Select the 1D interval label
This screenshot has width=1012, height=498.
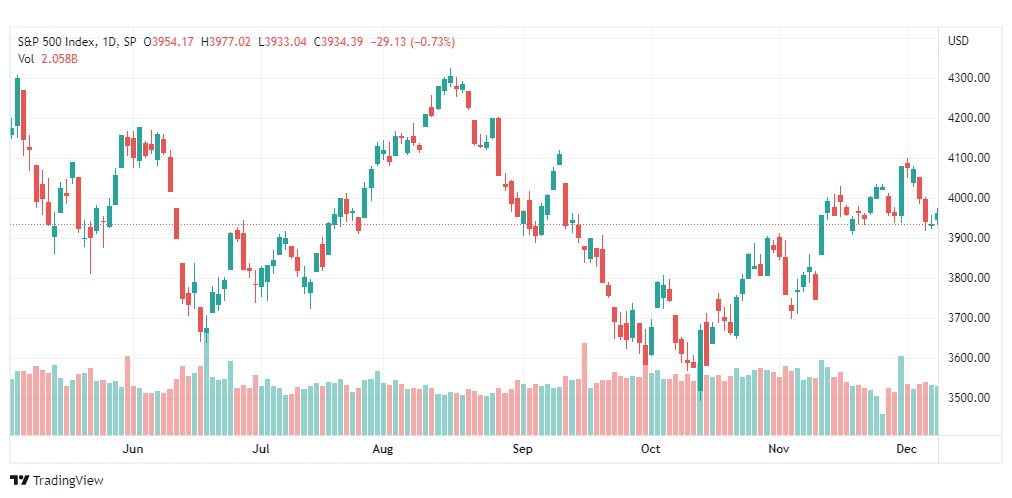point(110,42)
